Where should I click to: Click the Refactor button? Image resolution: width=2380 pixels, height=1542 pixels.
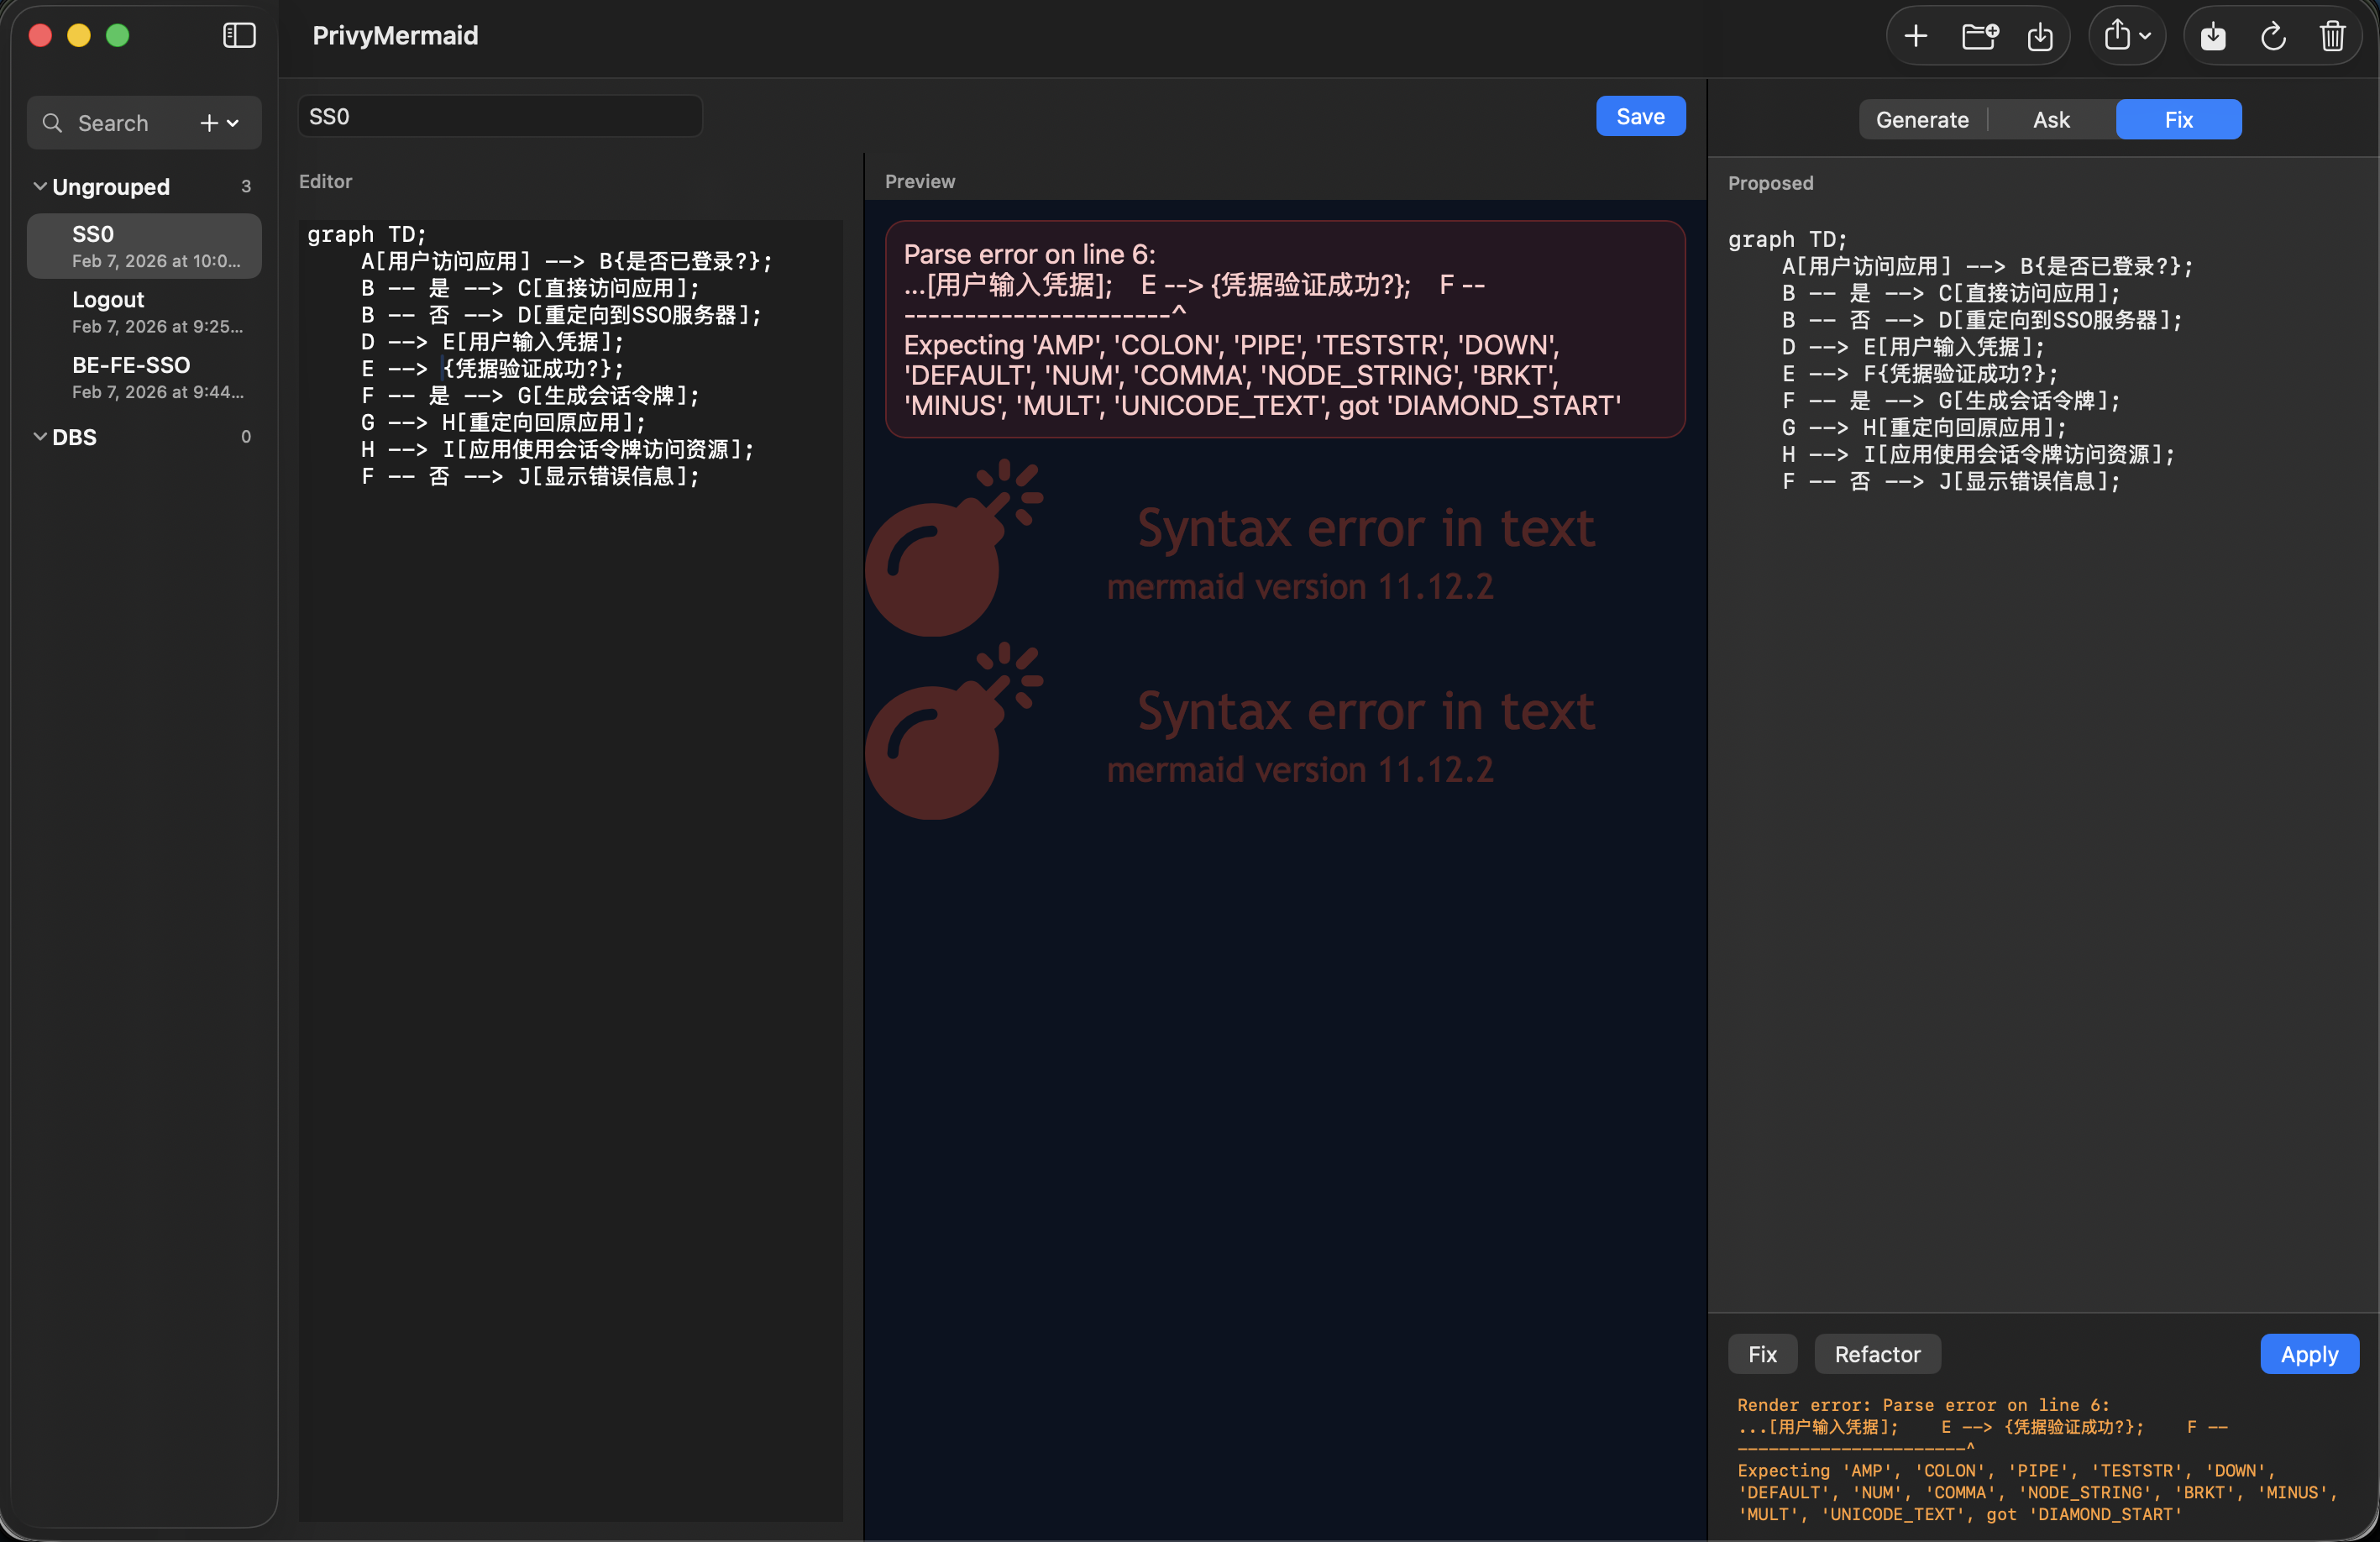click(x=1877, y=1354)
